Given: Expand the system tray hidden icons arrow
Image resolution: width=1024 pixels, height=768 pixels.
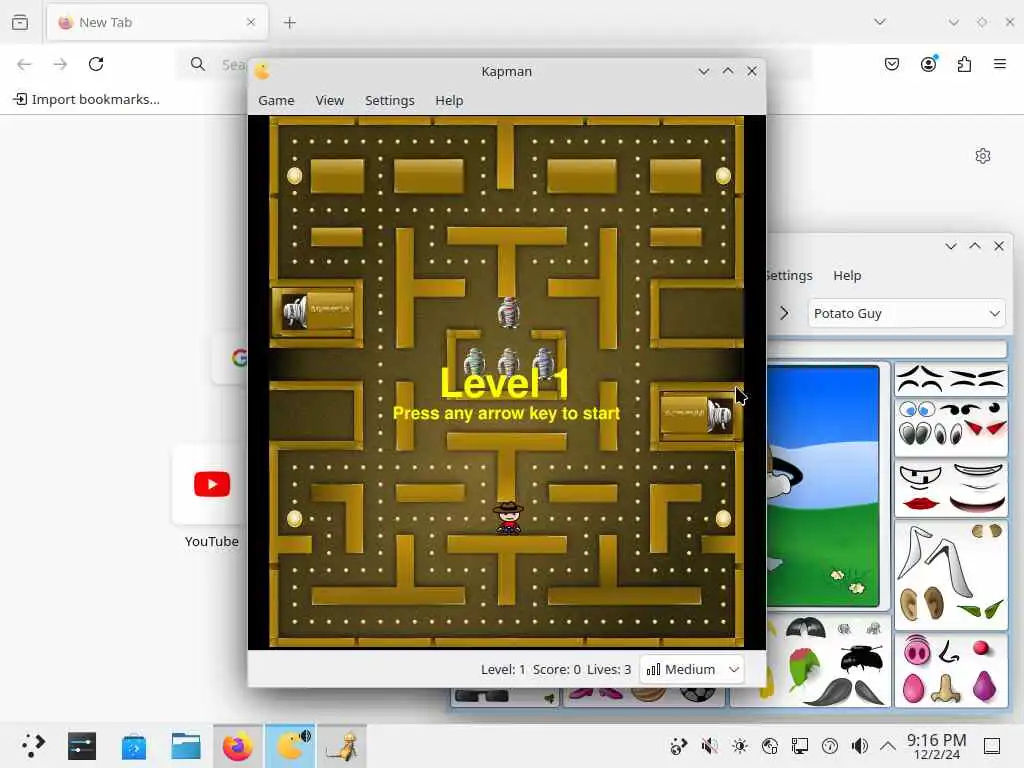Looking at the screenshot, I should pyautogui.click(x=888, y=746).
